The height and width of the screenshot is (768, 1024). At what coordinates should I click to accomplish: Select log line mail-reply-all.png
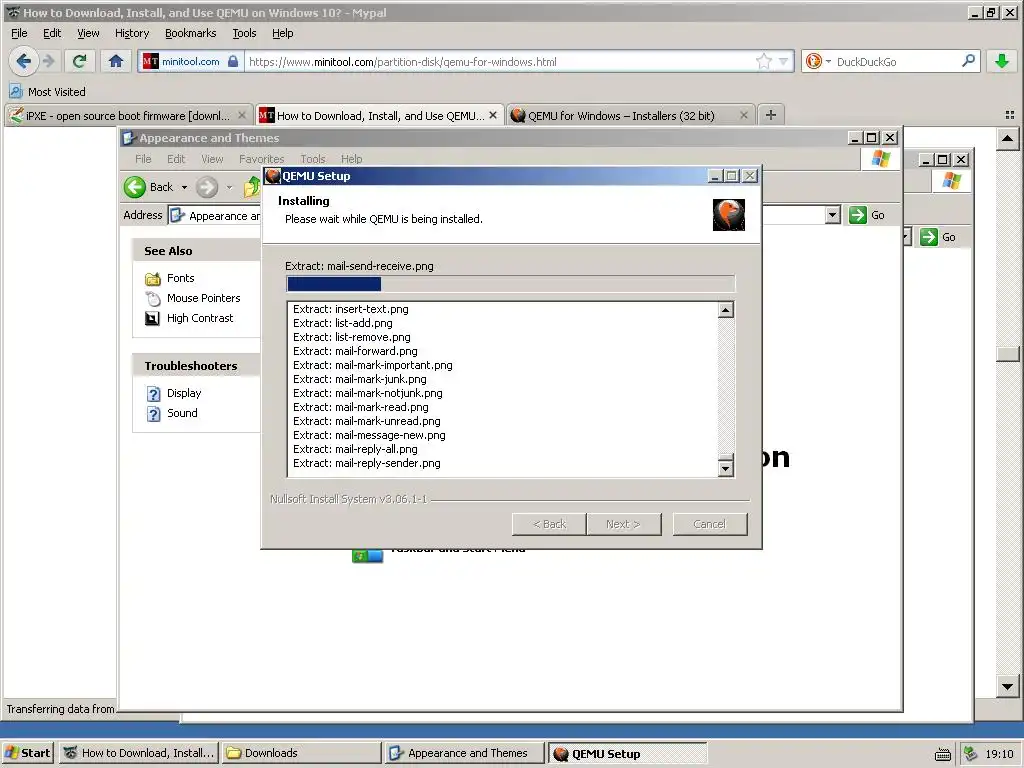point(355,449)
